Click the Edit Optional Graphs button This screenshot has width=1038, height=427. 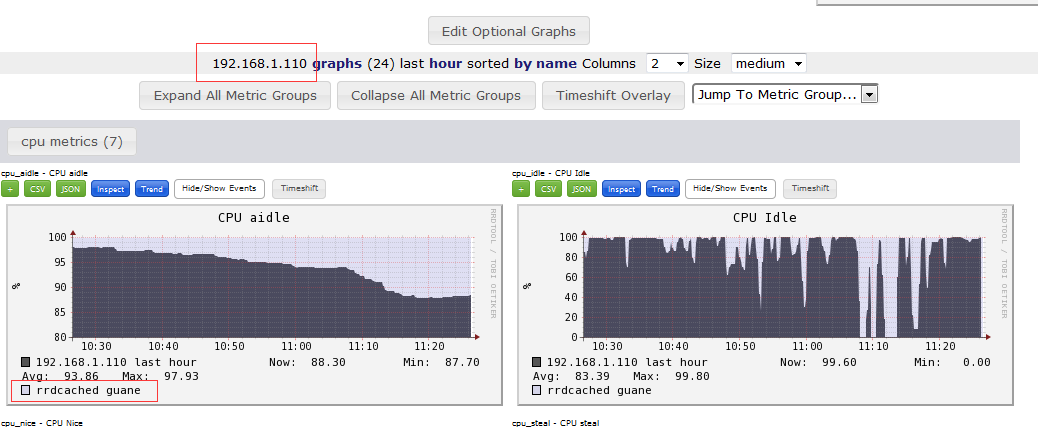coord(509,31)
